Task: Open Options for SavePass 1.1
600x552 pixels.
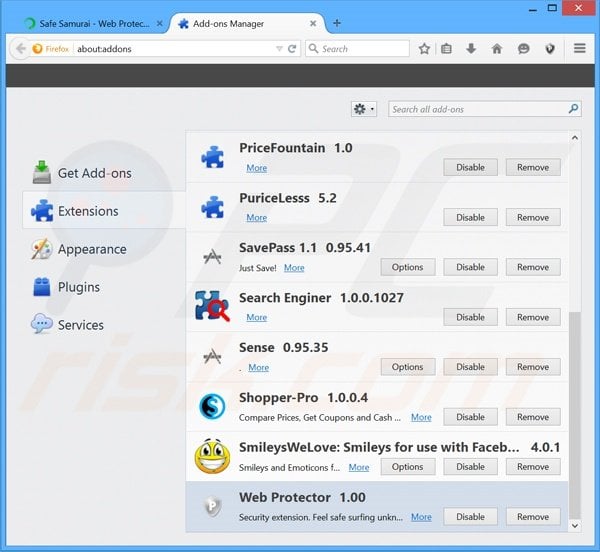Action: click(x=408, y=267)
